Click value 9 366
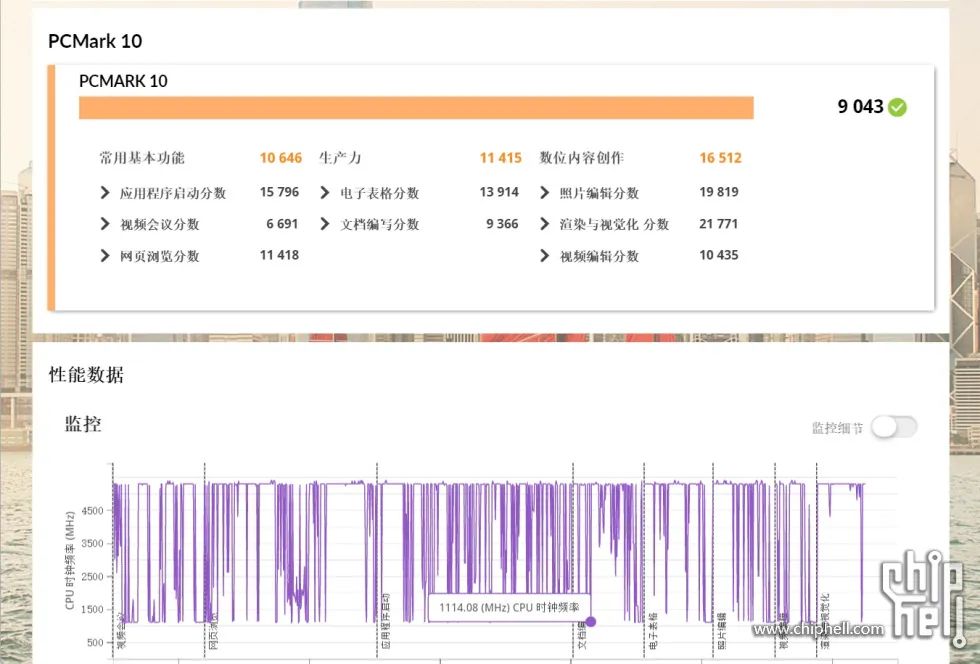This screenshot has height=664, width=980. 502,224
